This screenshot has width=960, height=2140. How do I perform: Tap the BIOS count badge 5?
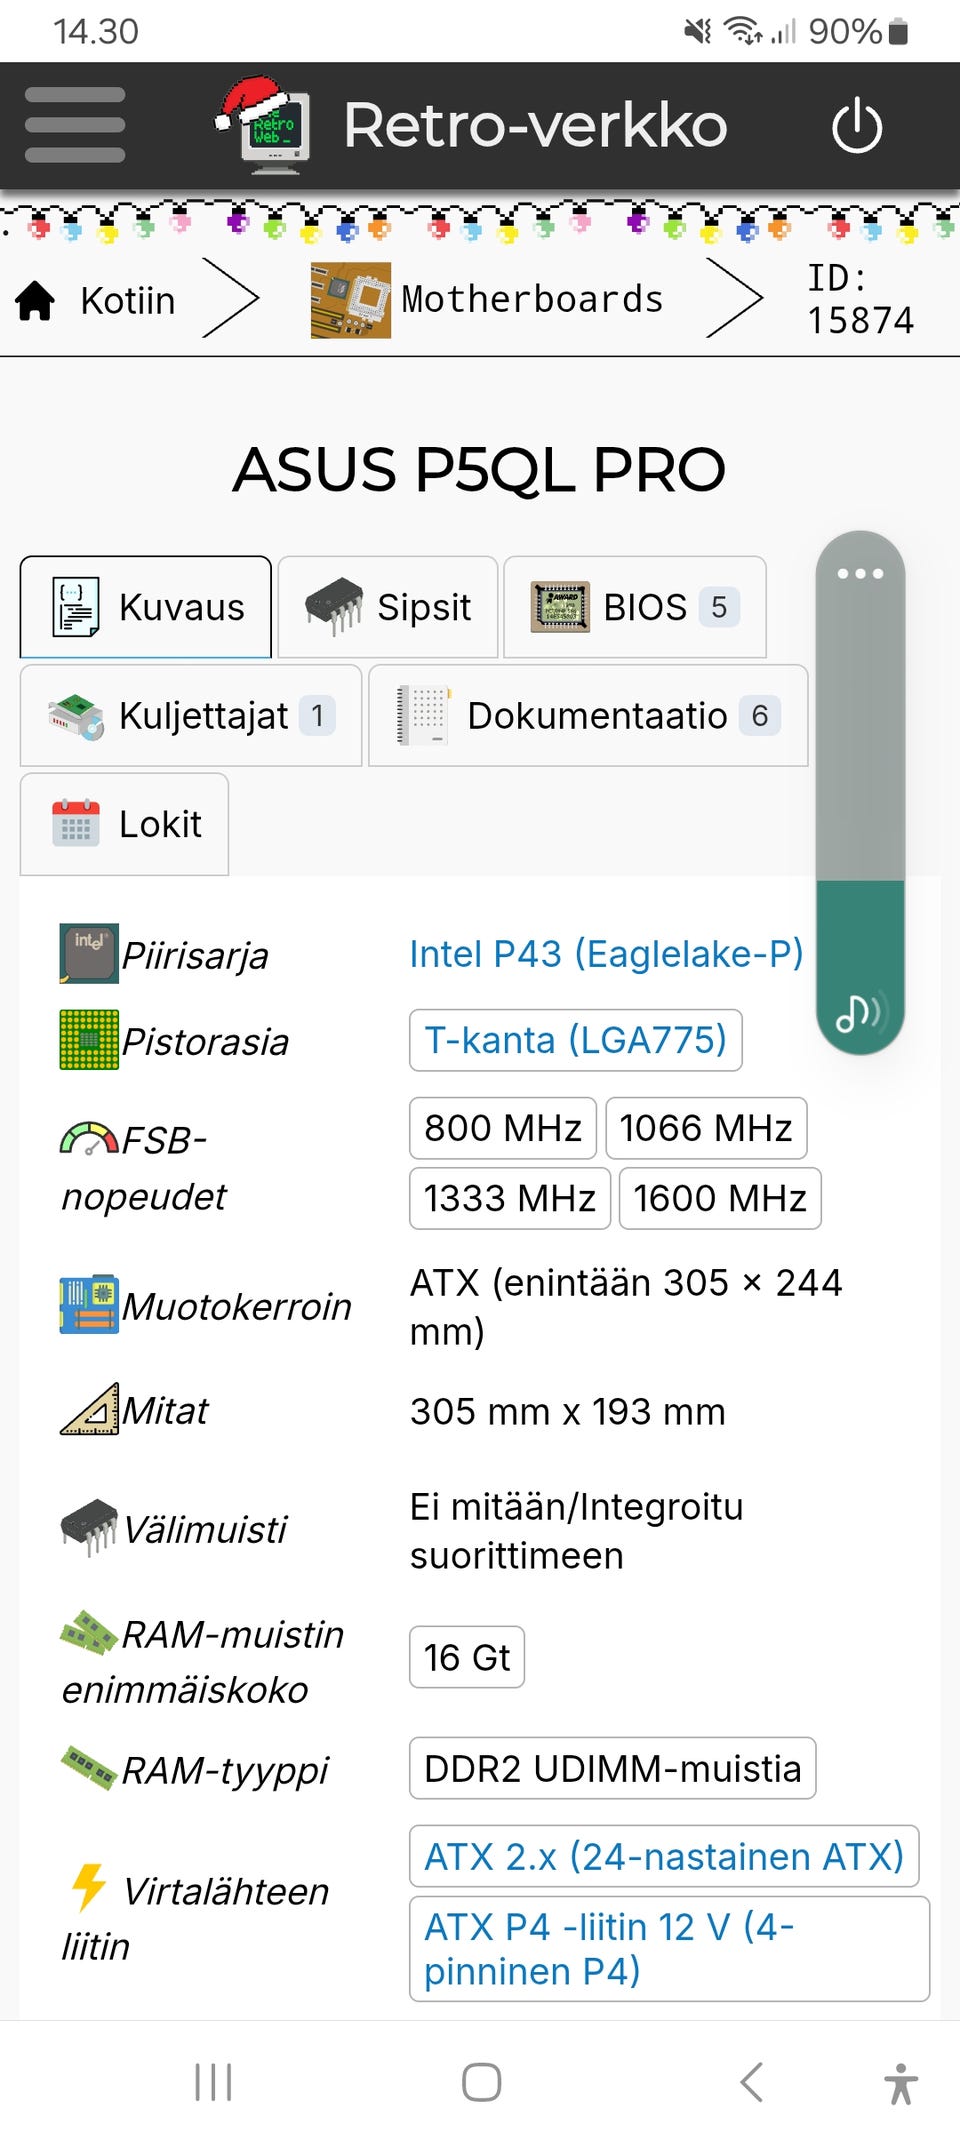point(719,607)
